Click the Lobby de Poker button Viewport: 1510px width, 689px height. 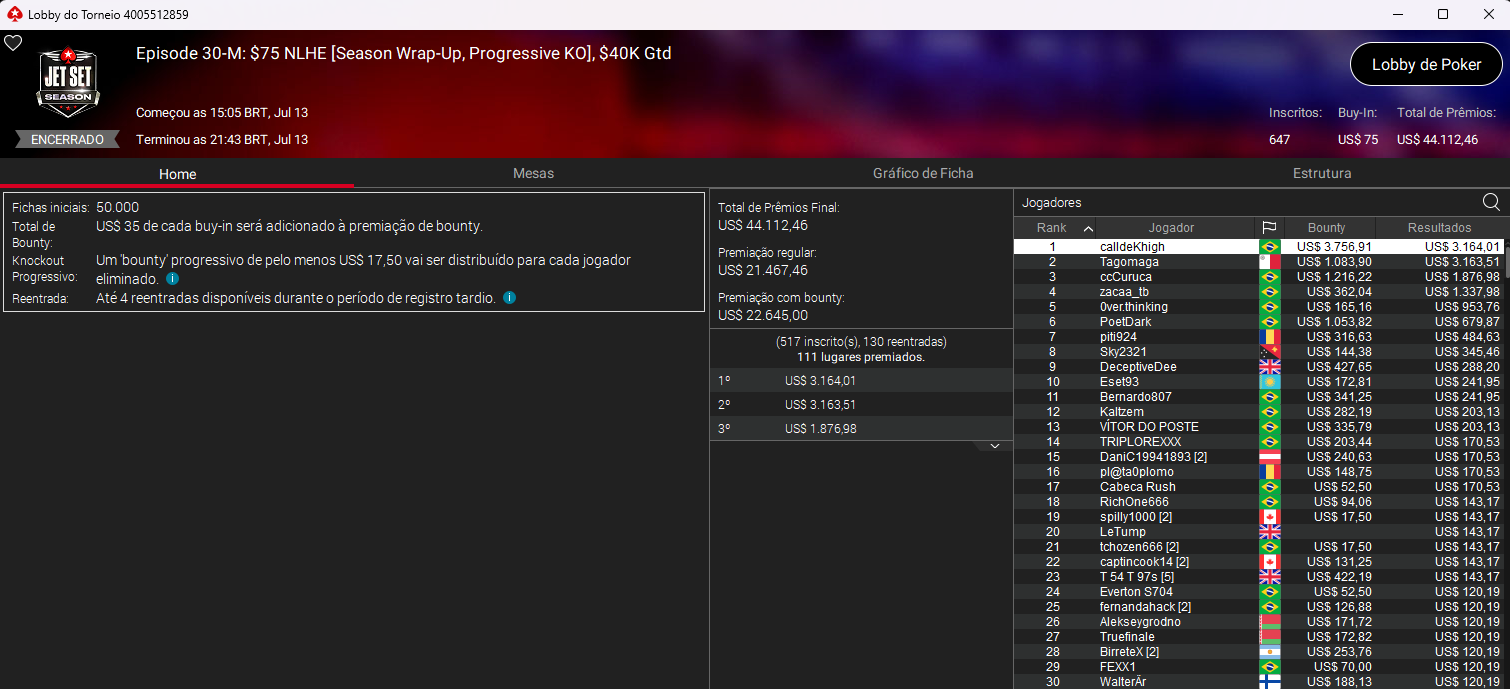(x=1426, y=64)
